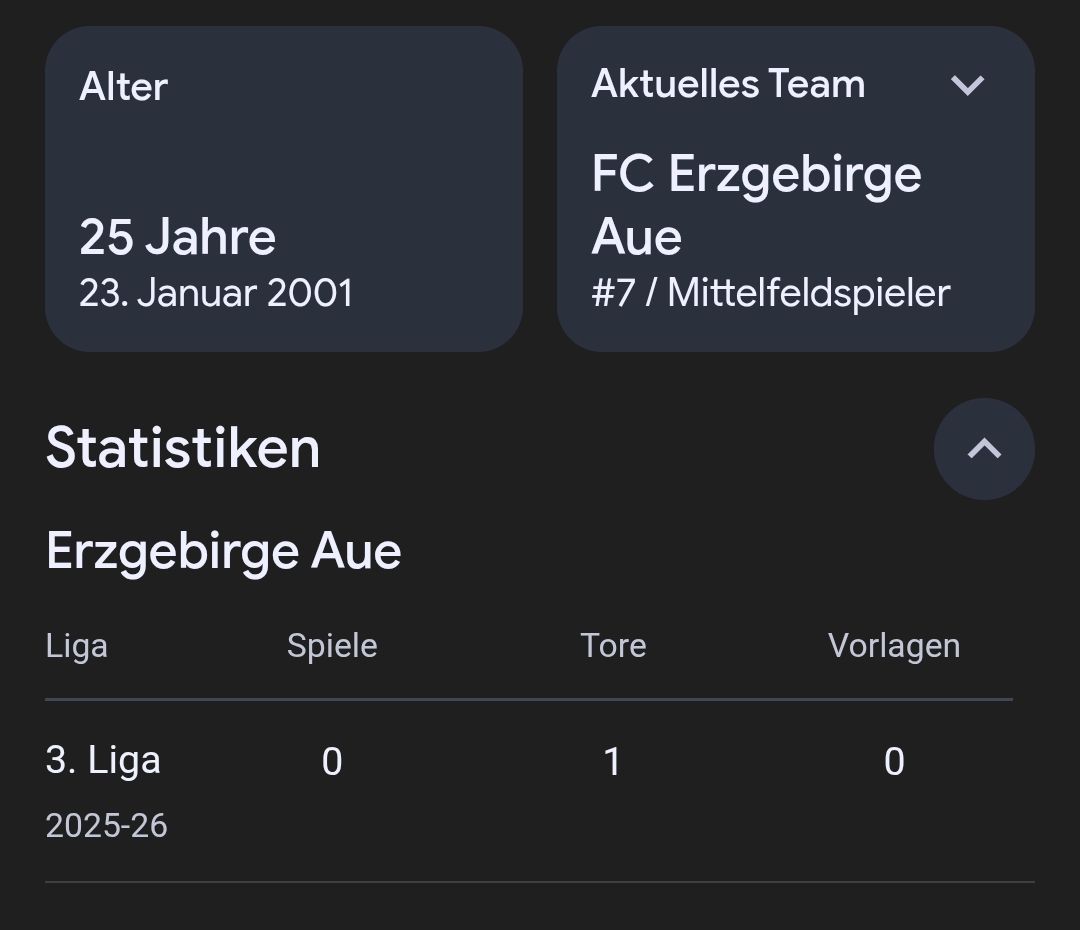This screenshot has width=1080, height=930.
Task: Click the Spiele value 0
Action: point(332,762)
